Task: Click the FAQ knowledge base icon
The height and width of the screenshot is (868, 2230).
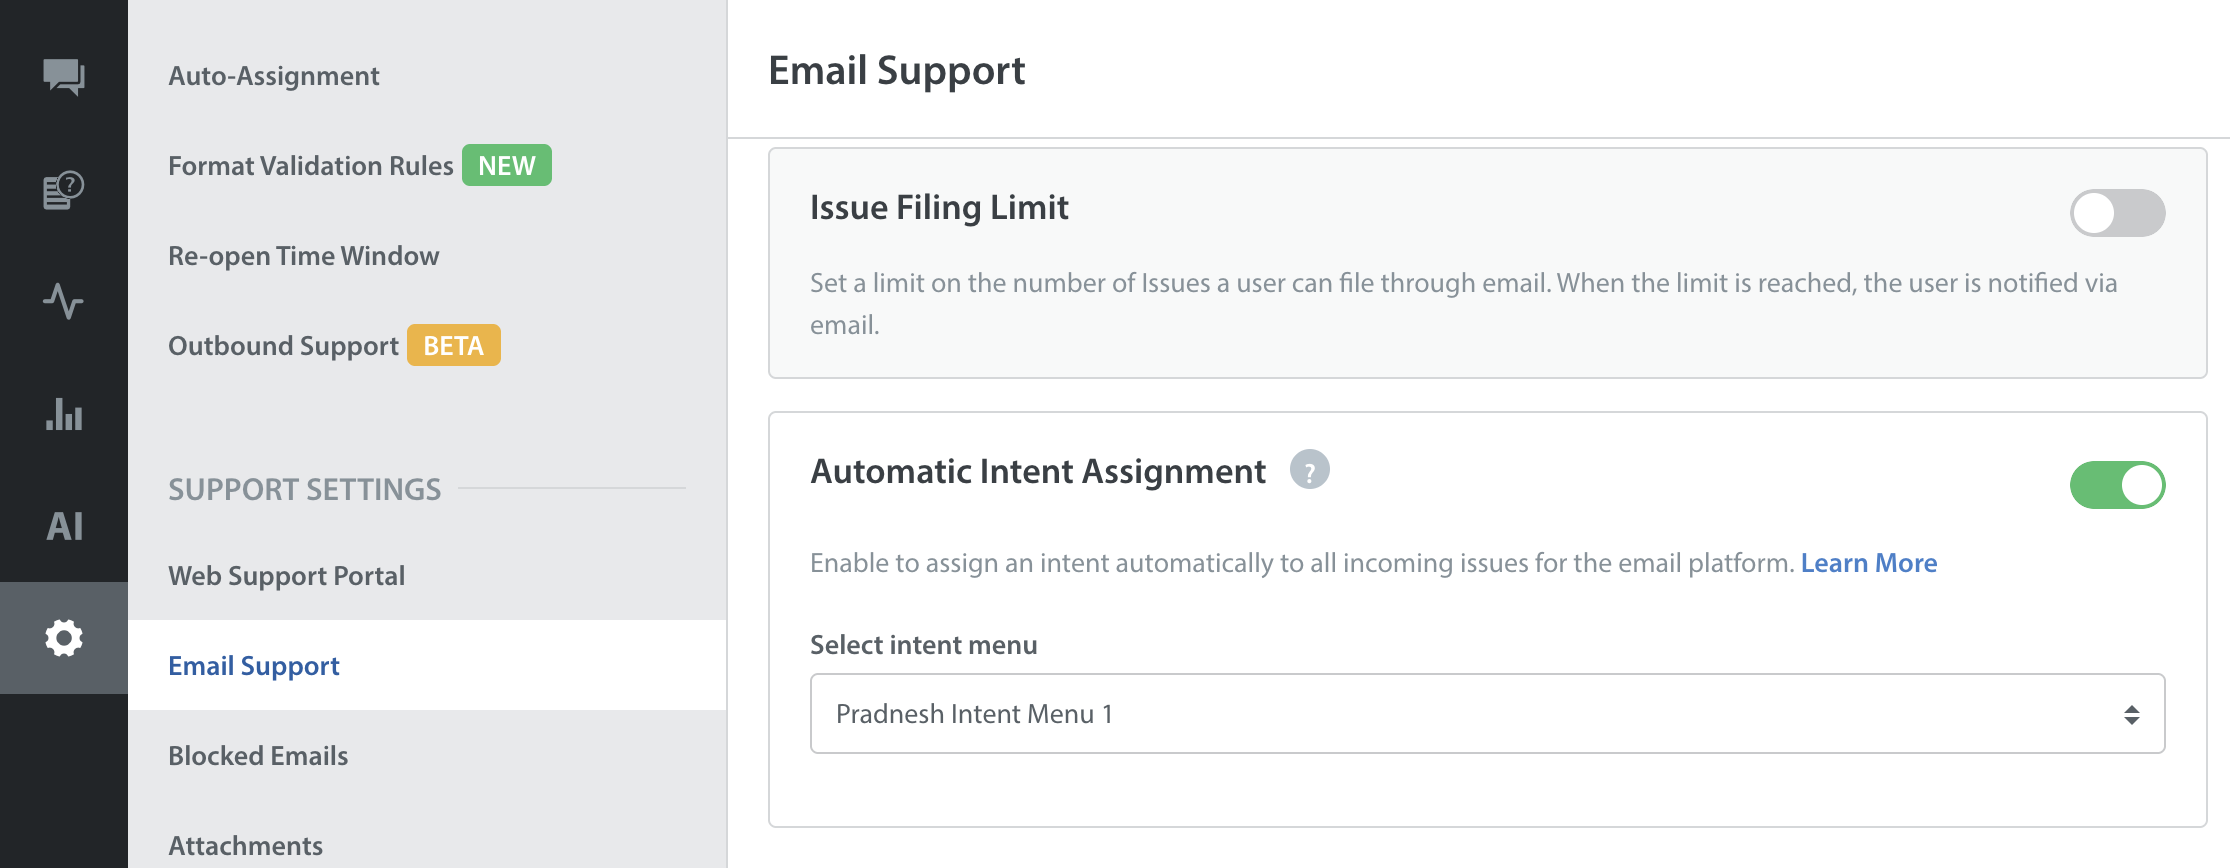Action: pyautogui.click(x=64, y=190)
